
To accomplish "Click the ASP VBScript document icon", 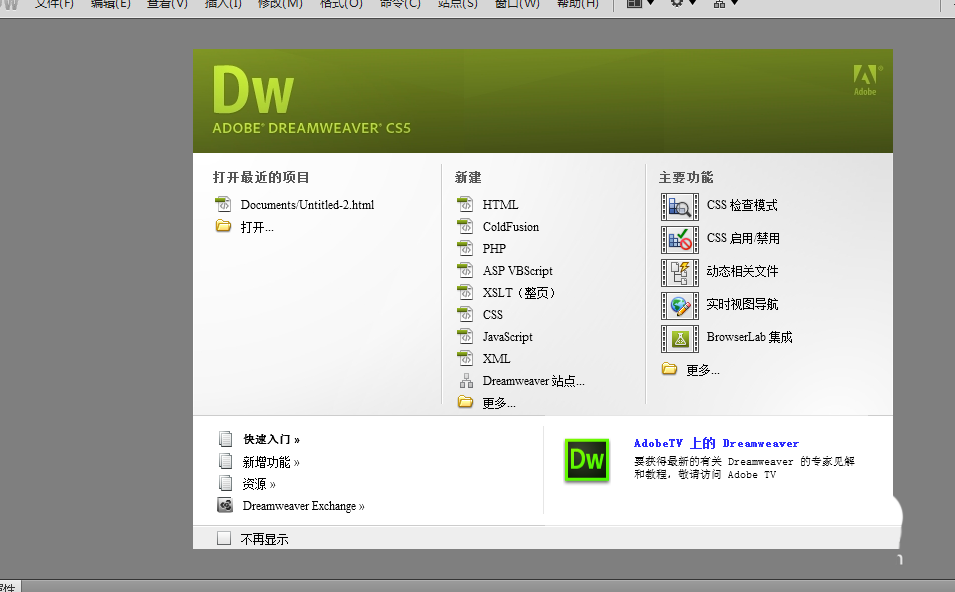I will tap(465, 269).
